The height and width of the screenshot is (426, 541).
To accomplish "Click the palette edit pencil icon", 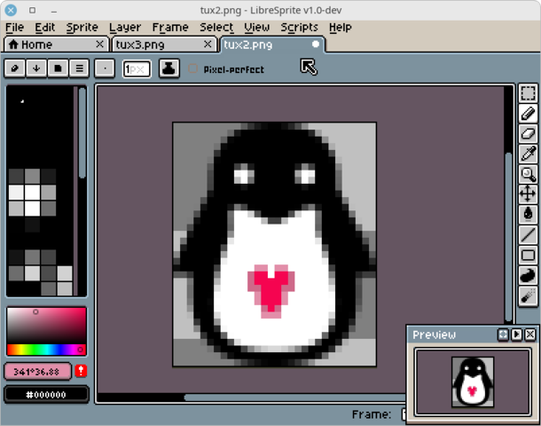I will click(x=15, y=68).
